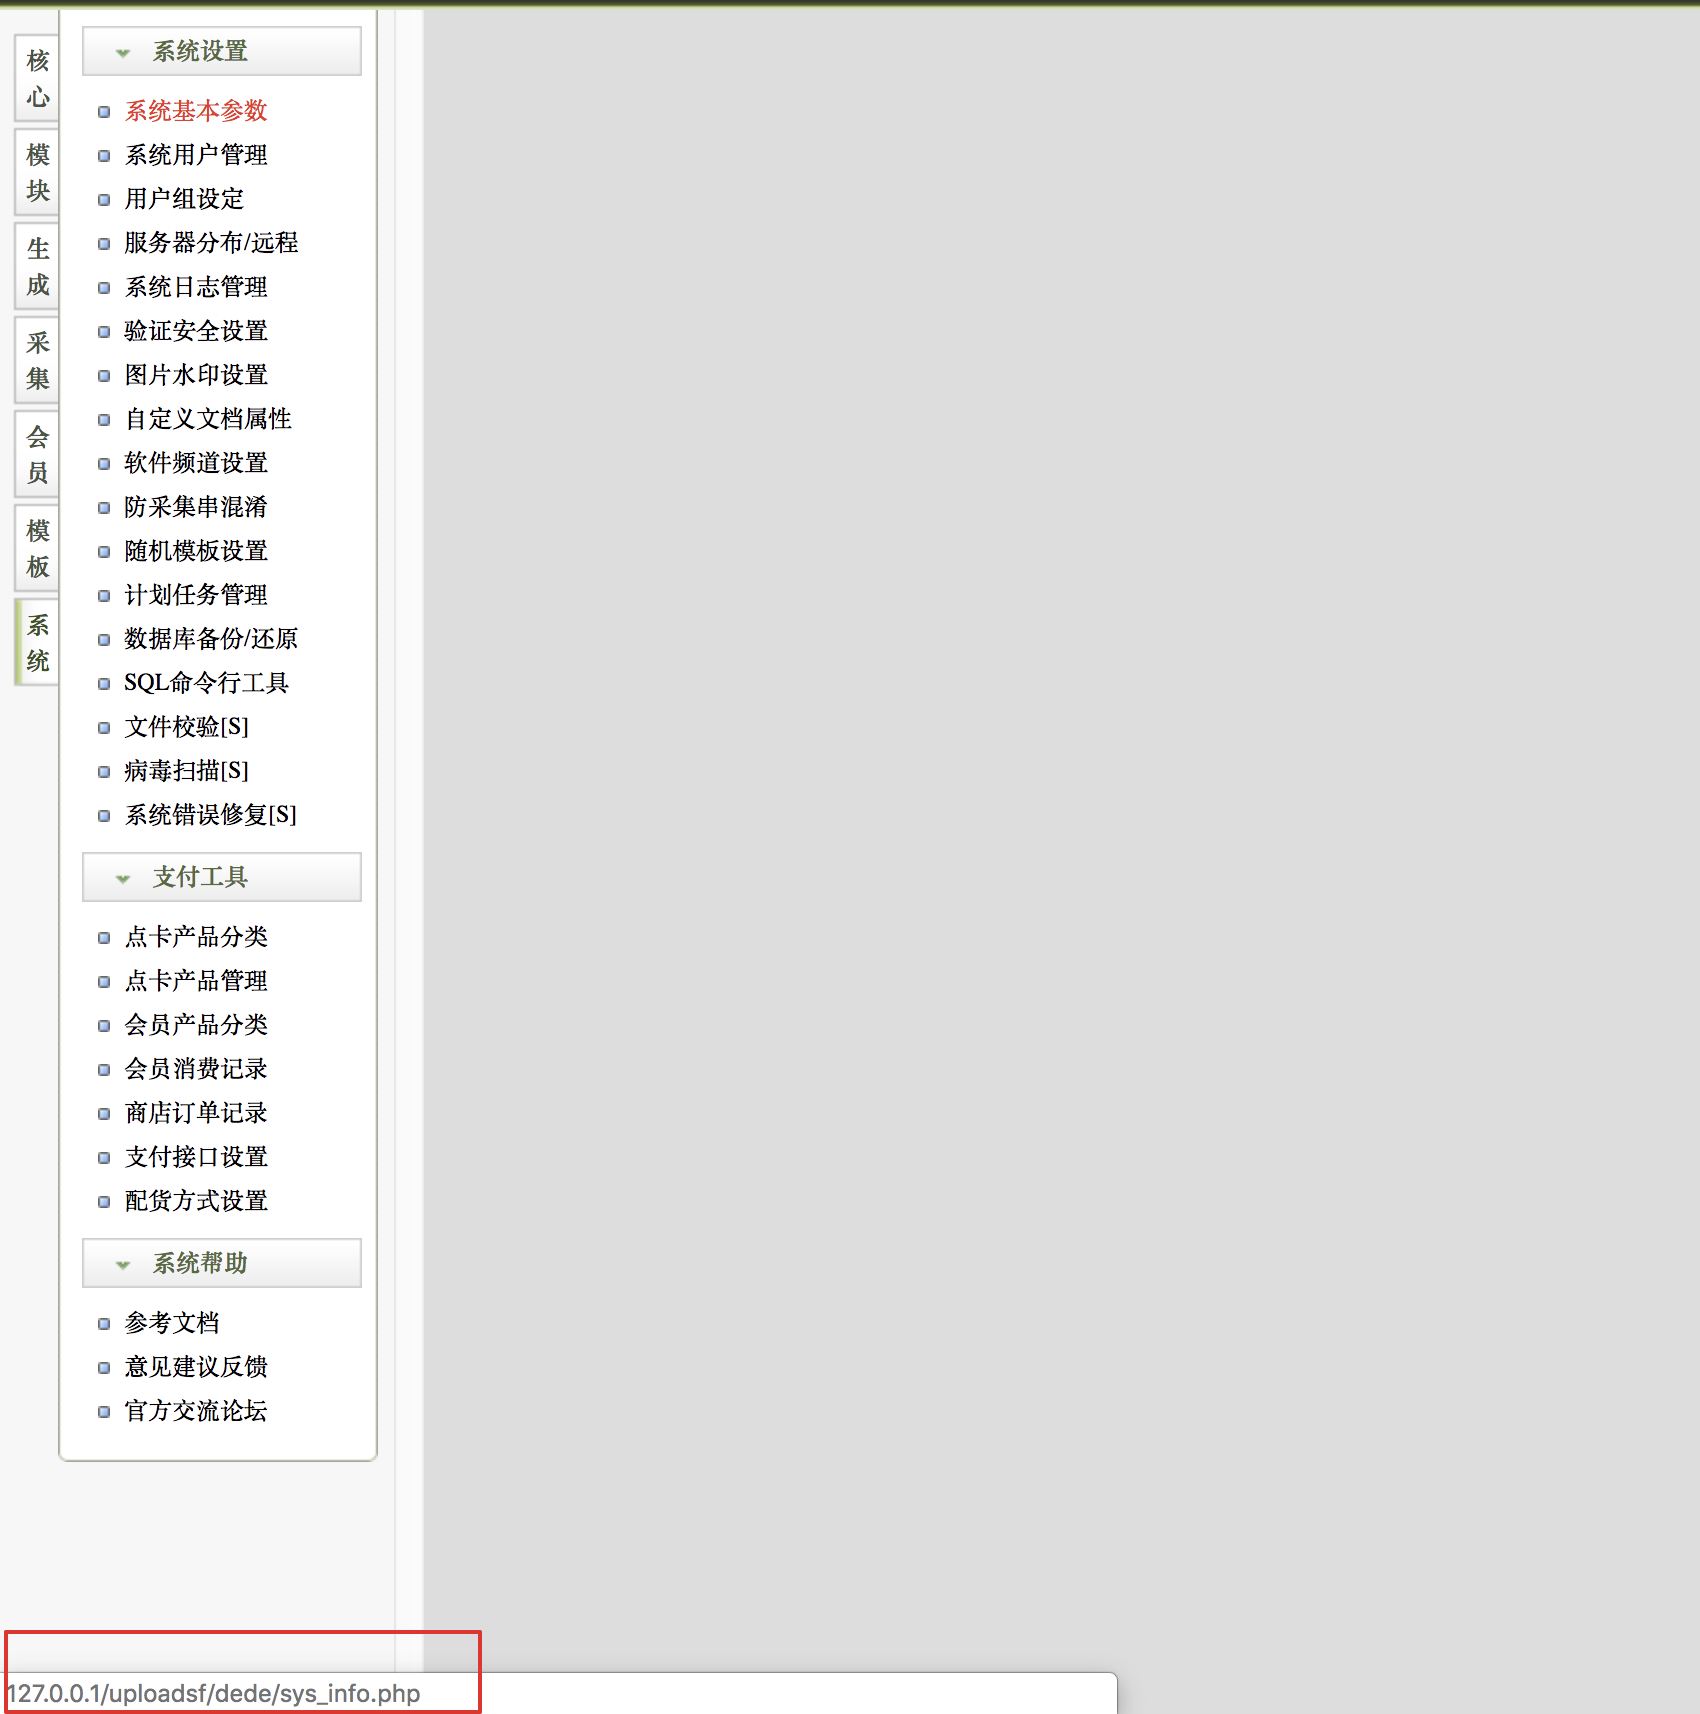Go to 数据库备份/还原

pos(211,639)
